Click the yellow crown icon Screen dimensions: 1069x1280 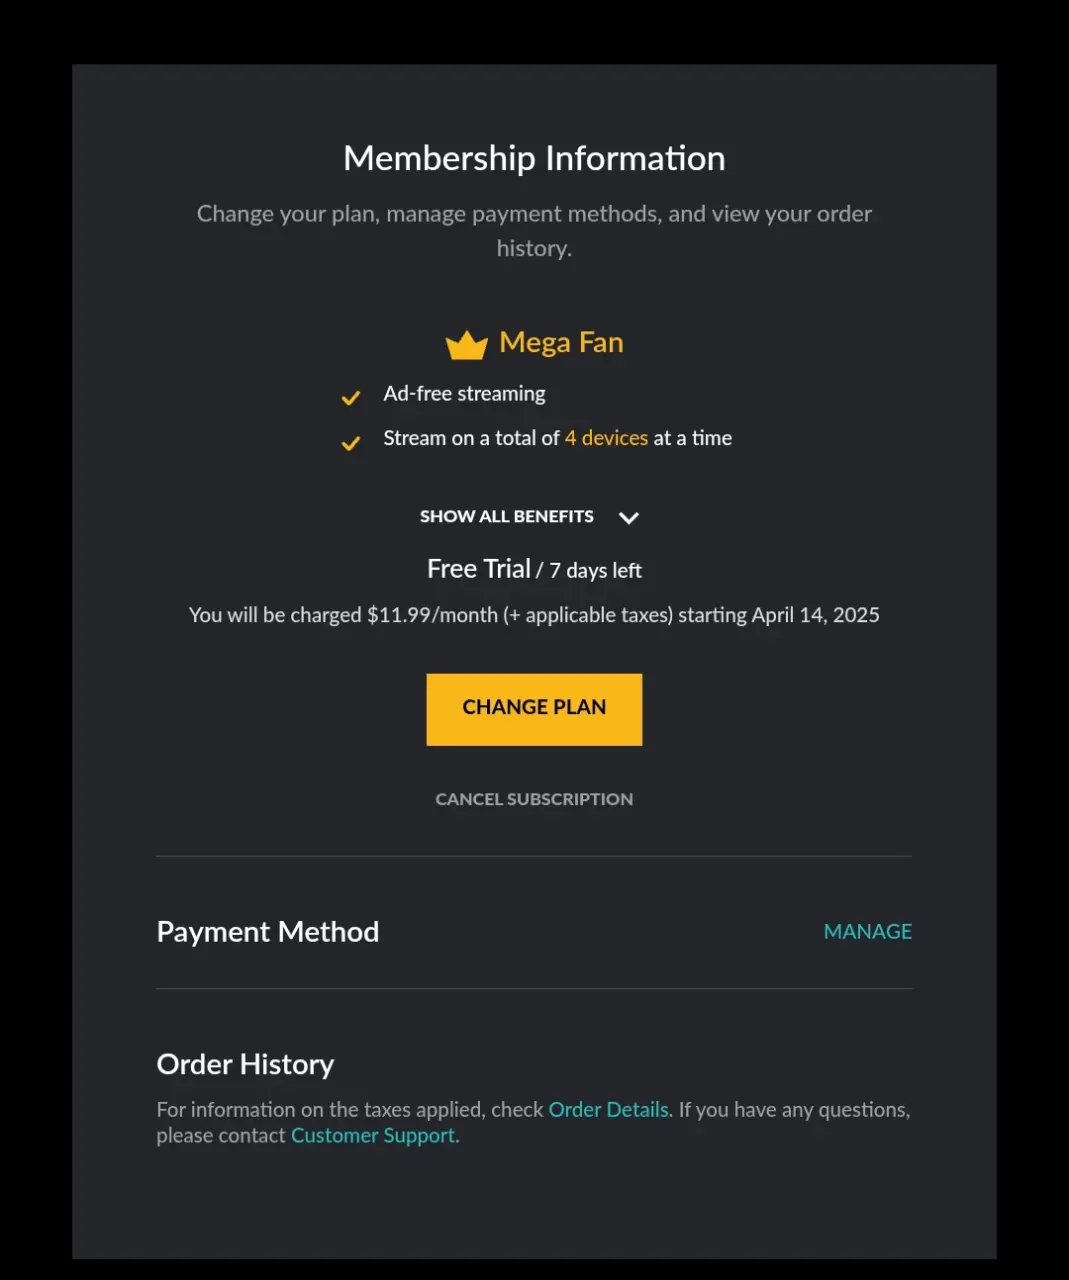[466, 345]
